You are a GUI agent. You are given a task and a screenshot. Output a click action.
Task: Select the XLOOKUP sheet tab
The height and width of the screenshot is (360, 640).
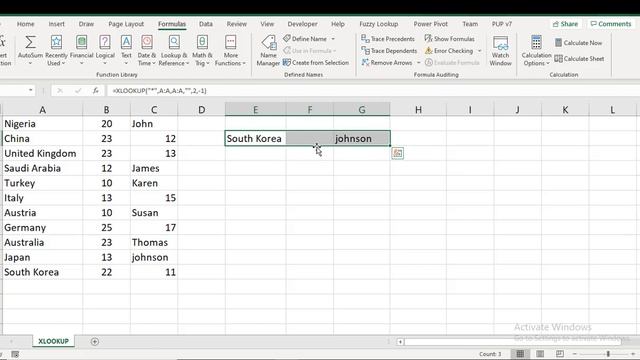click(x=53, y=341)
